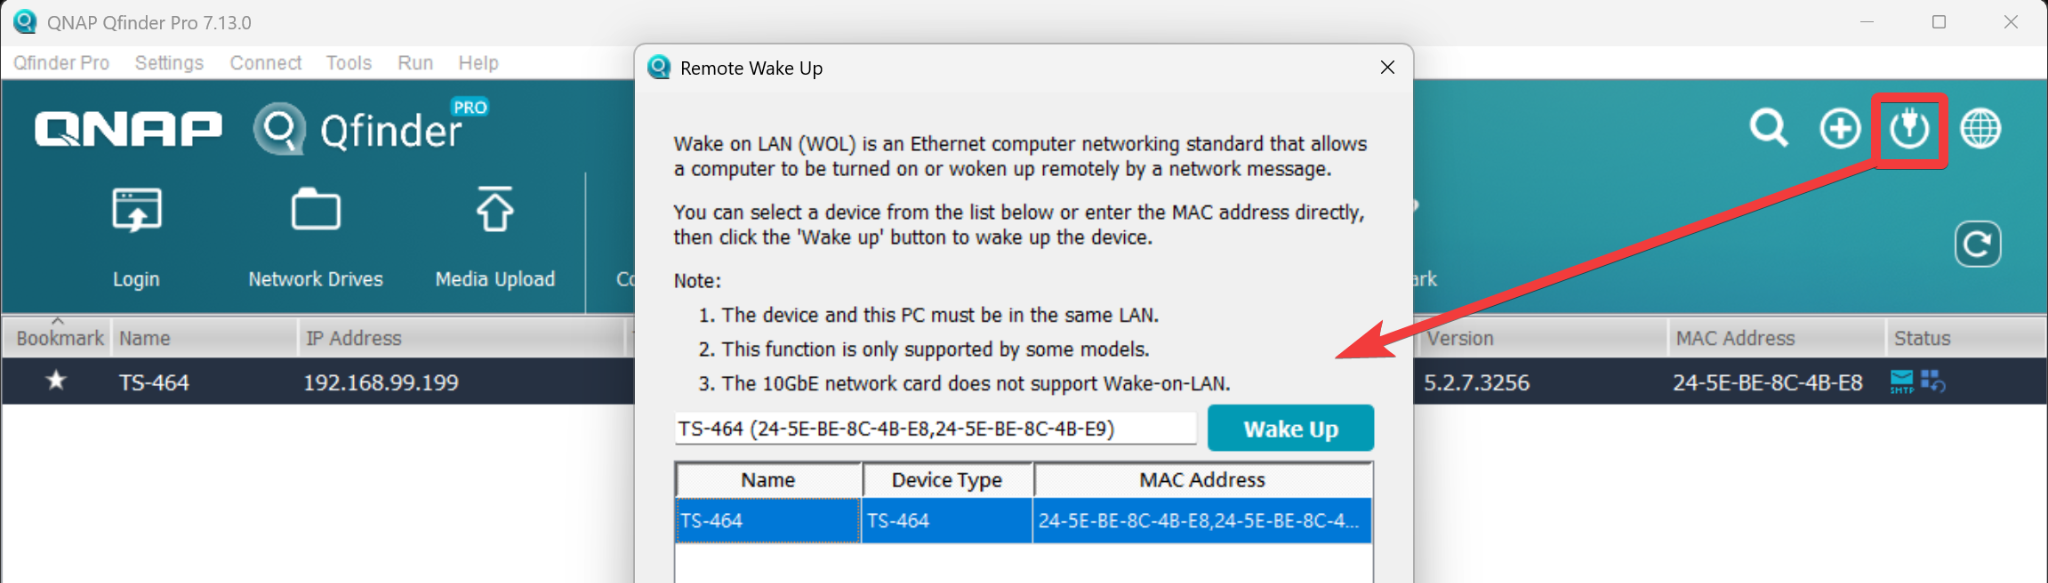Close the Remote Wake Up dialog
Image resolution: width=2048 pixels, height=583 pixels.
pos(1387,67)
